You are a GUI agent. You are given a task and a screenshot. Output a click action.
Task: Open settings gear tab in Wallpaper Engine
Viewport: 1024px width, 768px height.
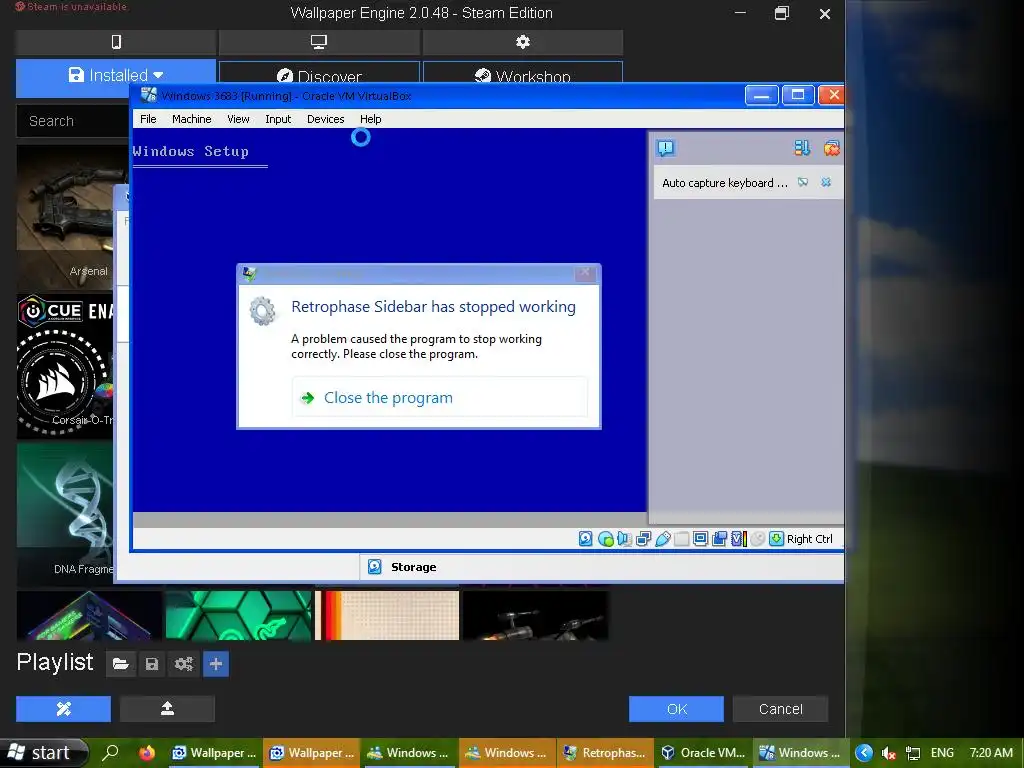tap(522, 42)
